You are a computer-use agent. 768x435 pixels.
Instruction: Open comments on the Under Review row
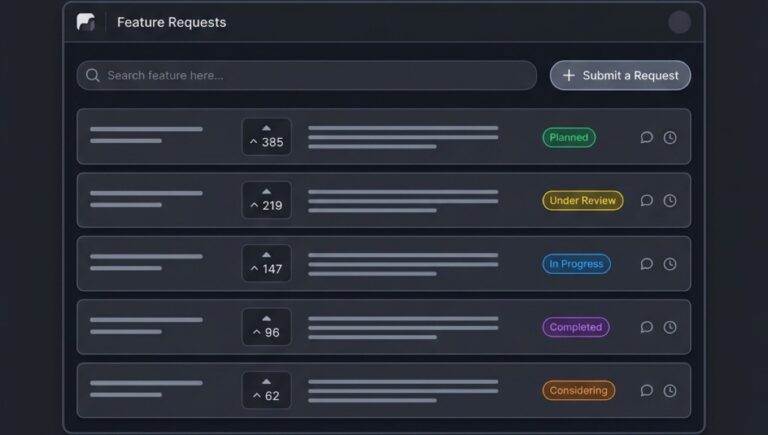(647, 200)
